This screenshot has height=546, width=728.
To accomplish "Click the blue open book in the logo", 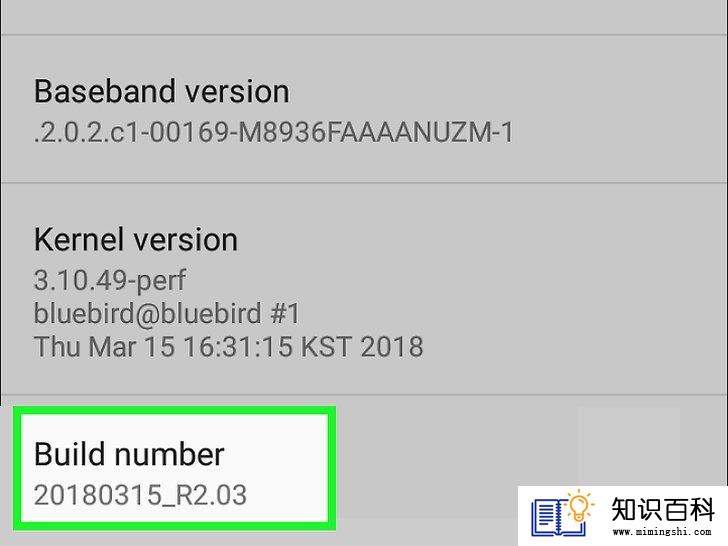I will [557, 518].
